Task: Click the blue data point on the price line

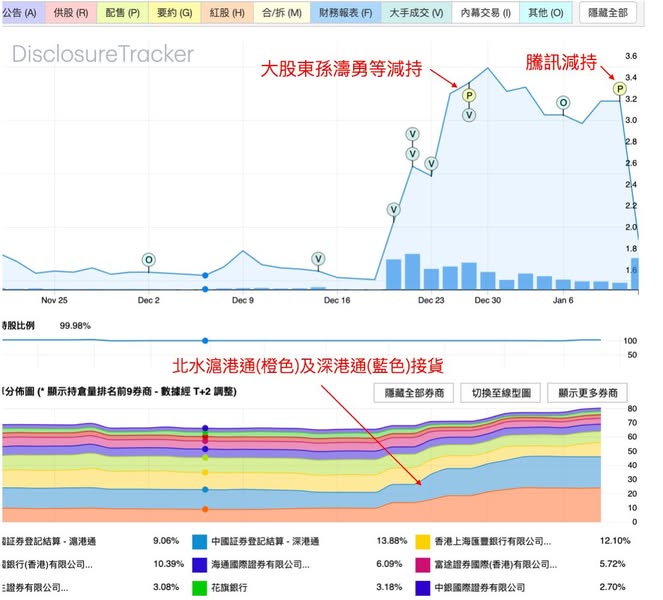Action: click(x=205, y=275)
